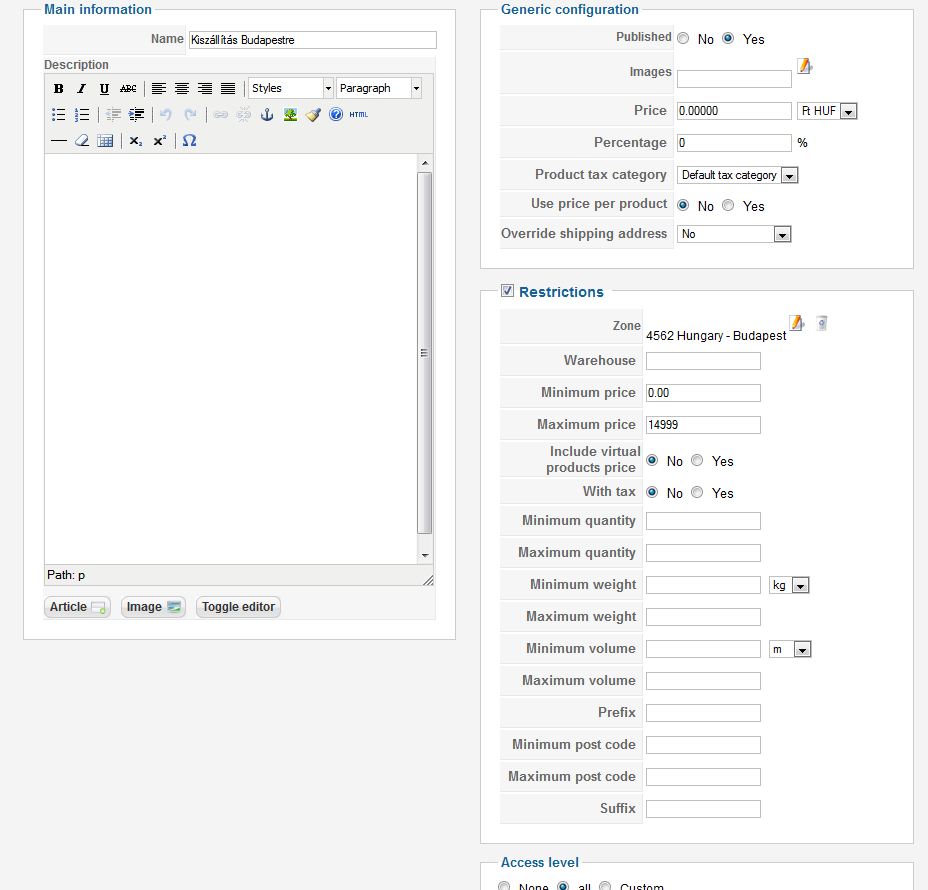
Task: Open the editor help icon
Action: tap(336, 114)
